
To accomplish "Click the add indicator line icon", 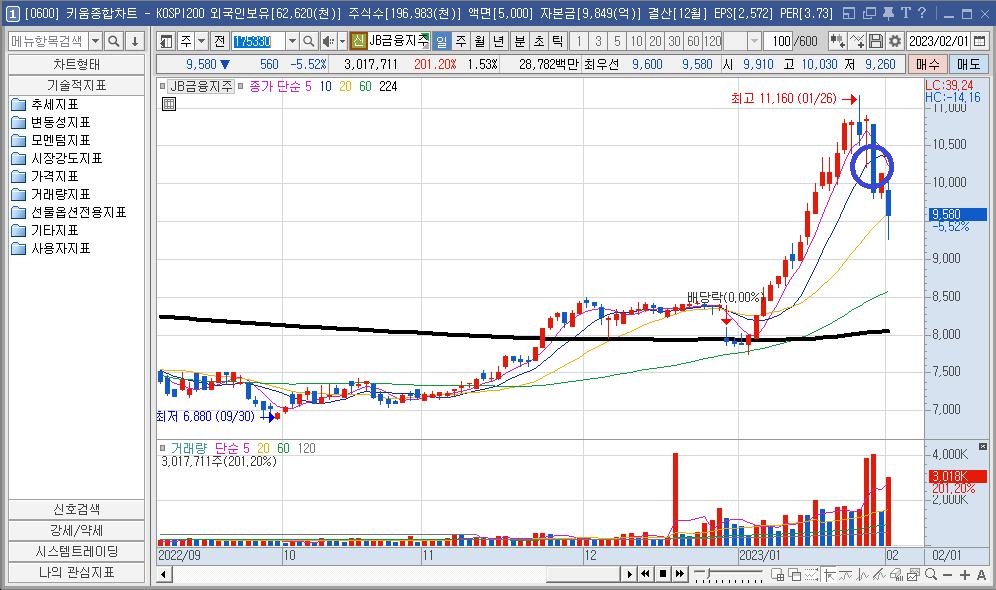I will point(856,41).
